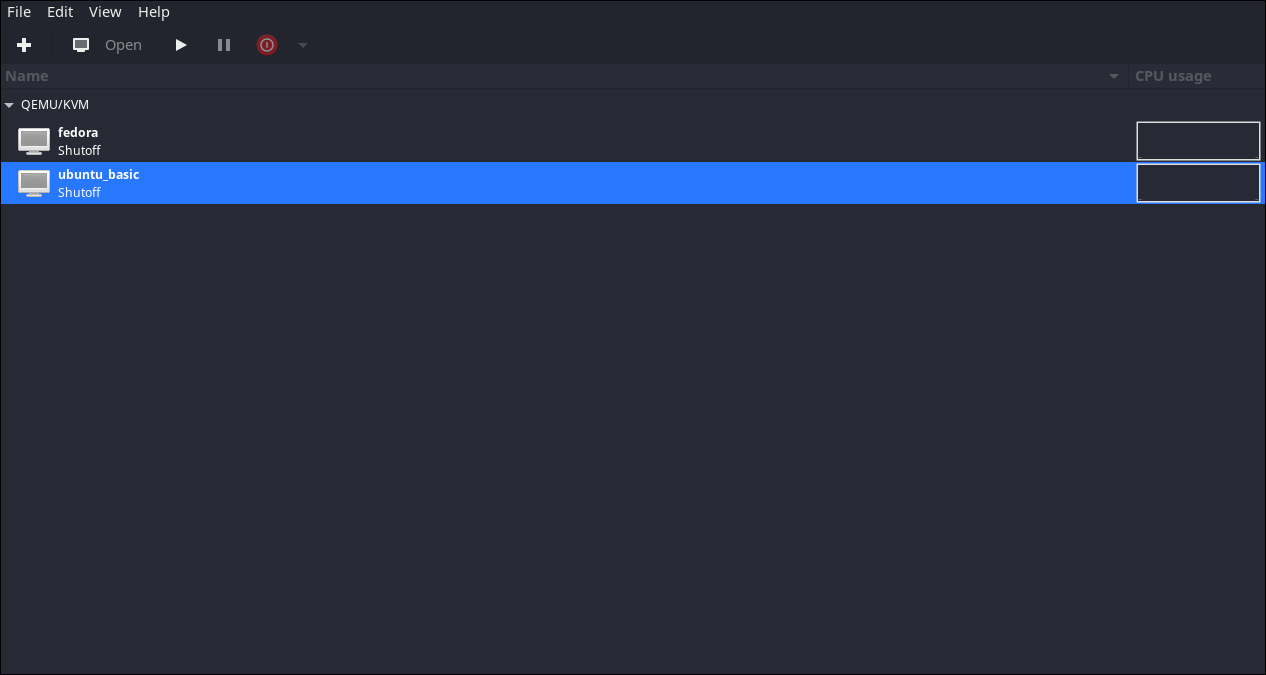Click the ubuntu_basic VM monitor icon

point(34,183)
